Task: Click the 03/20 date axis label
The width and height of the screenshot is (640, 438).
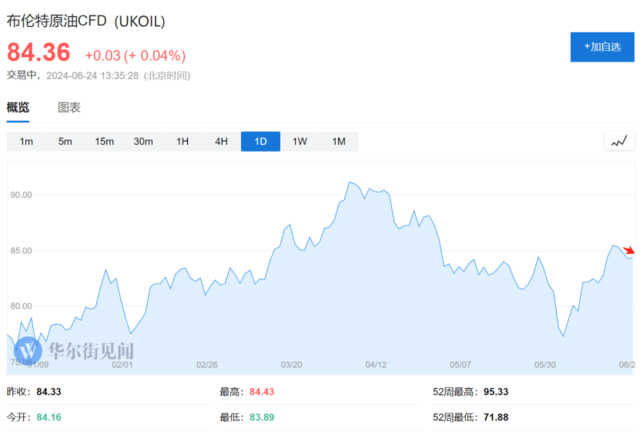Action: pyautogui.click(x=291, y=365)
